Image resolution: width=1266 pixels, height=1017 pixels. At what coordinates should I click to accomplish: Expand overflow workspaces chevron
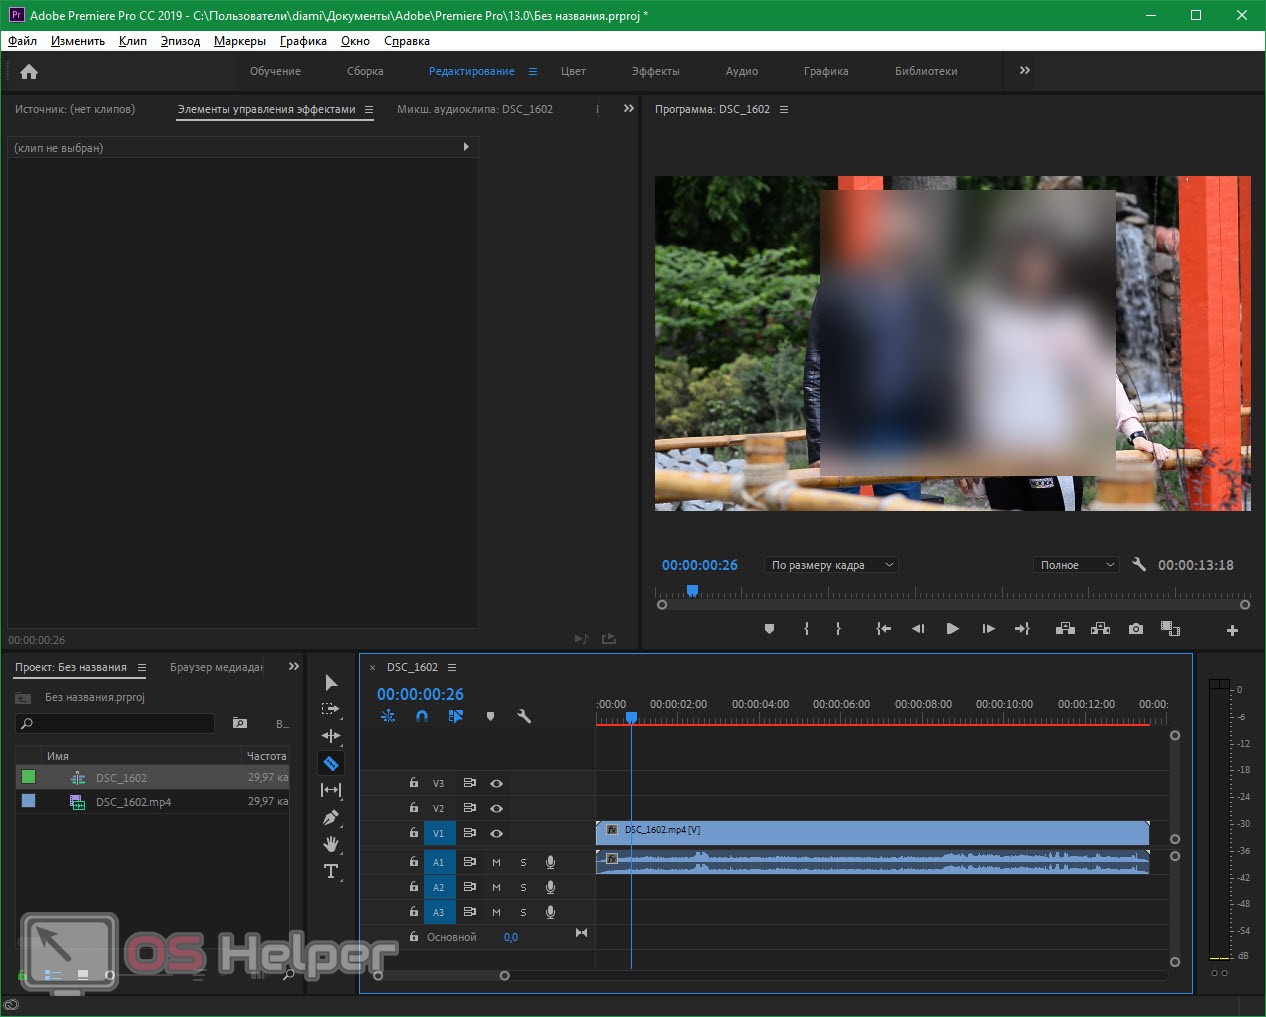(x=1024, y=70)
